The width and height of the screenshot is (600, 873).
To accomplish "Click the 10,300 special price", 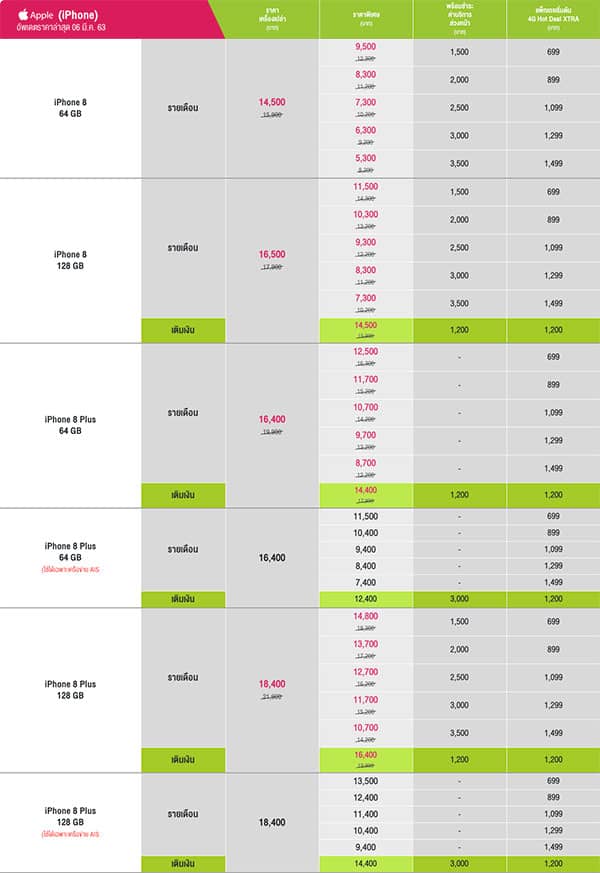I will [x=366, y=214].
